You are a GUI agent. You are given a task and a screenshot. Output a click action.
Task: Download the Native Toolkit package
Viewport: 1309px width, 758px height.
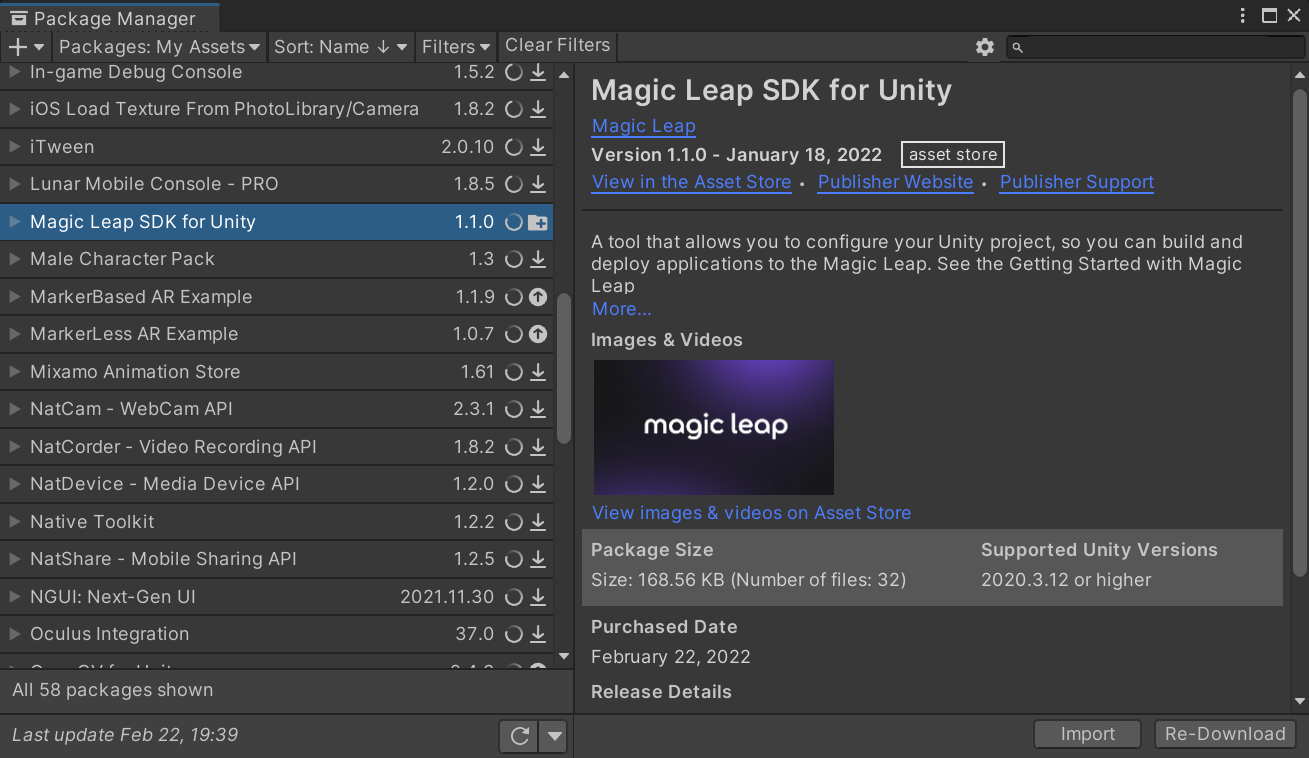tap(538, 522)
